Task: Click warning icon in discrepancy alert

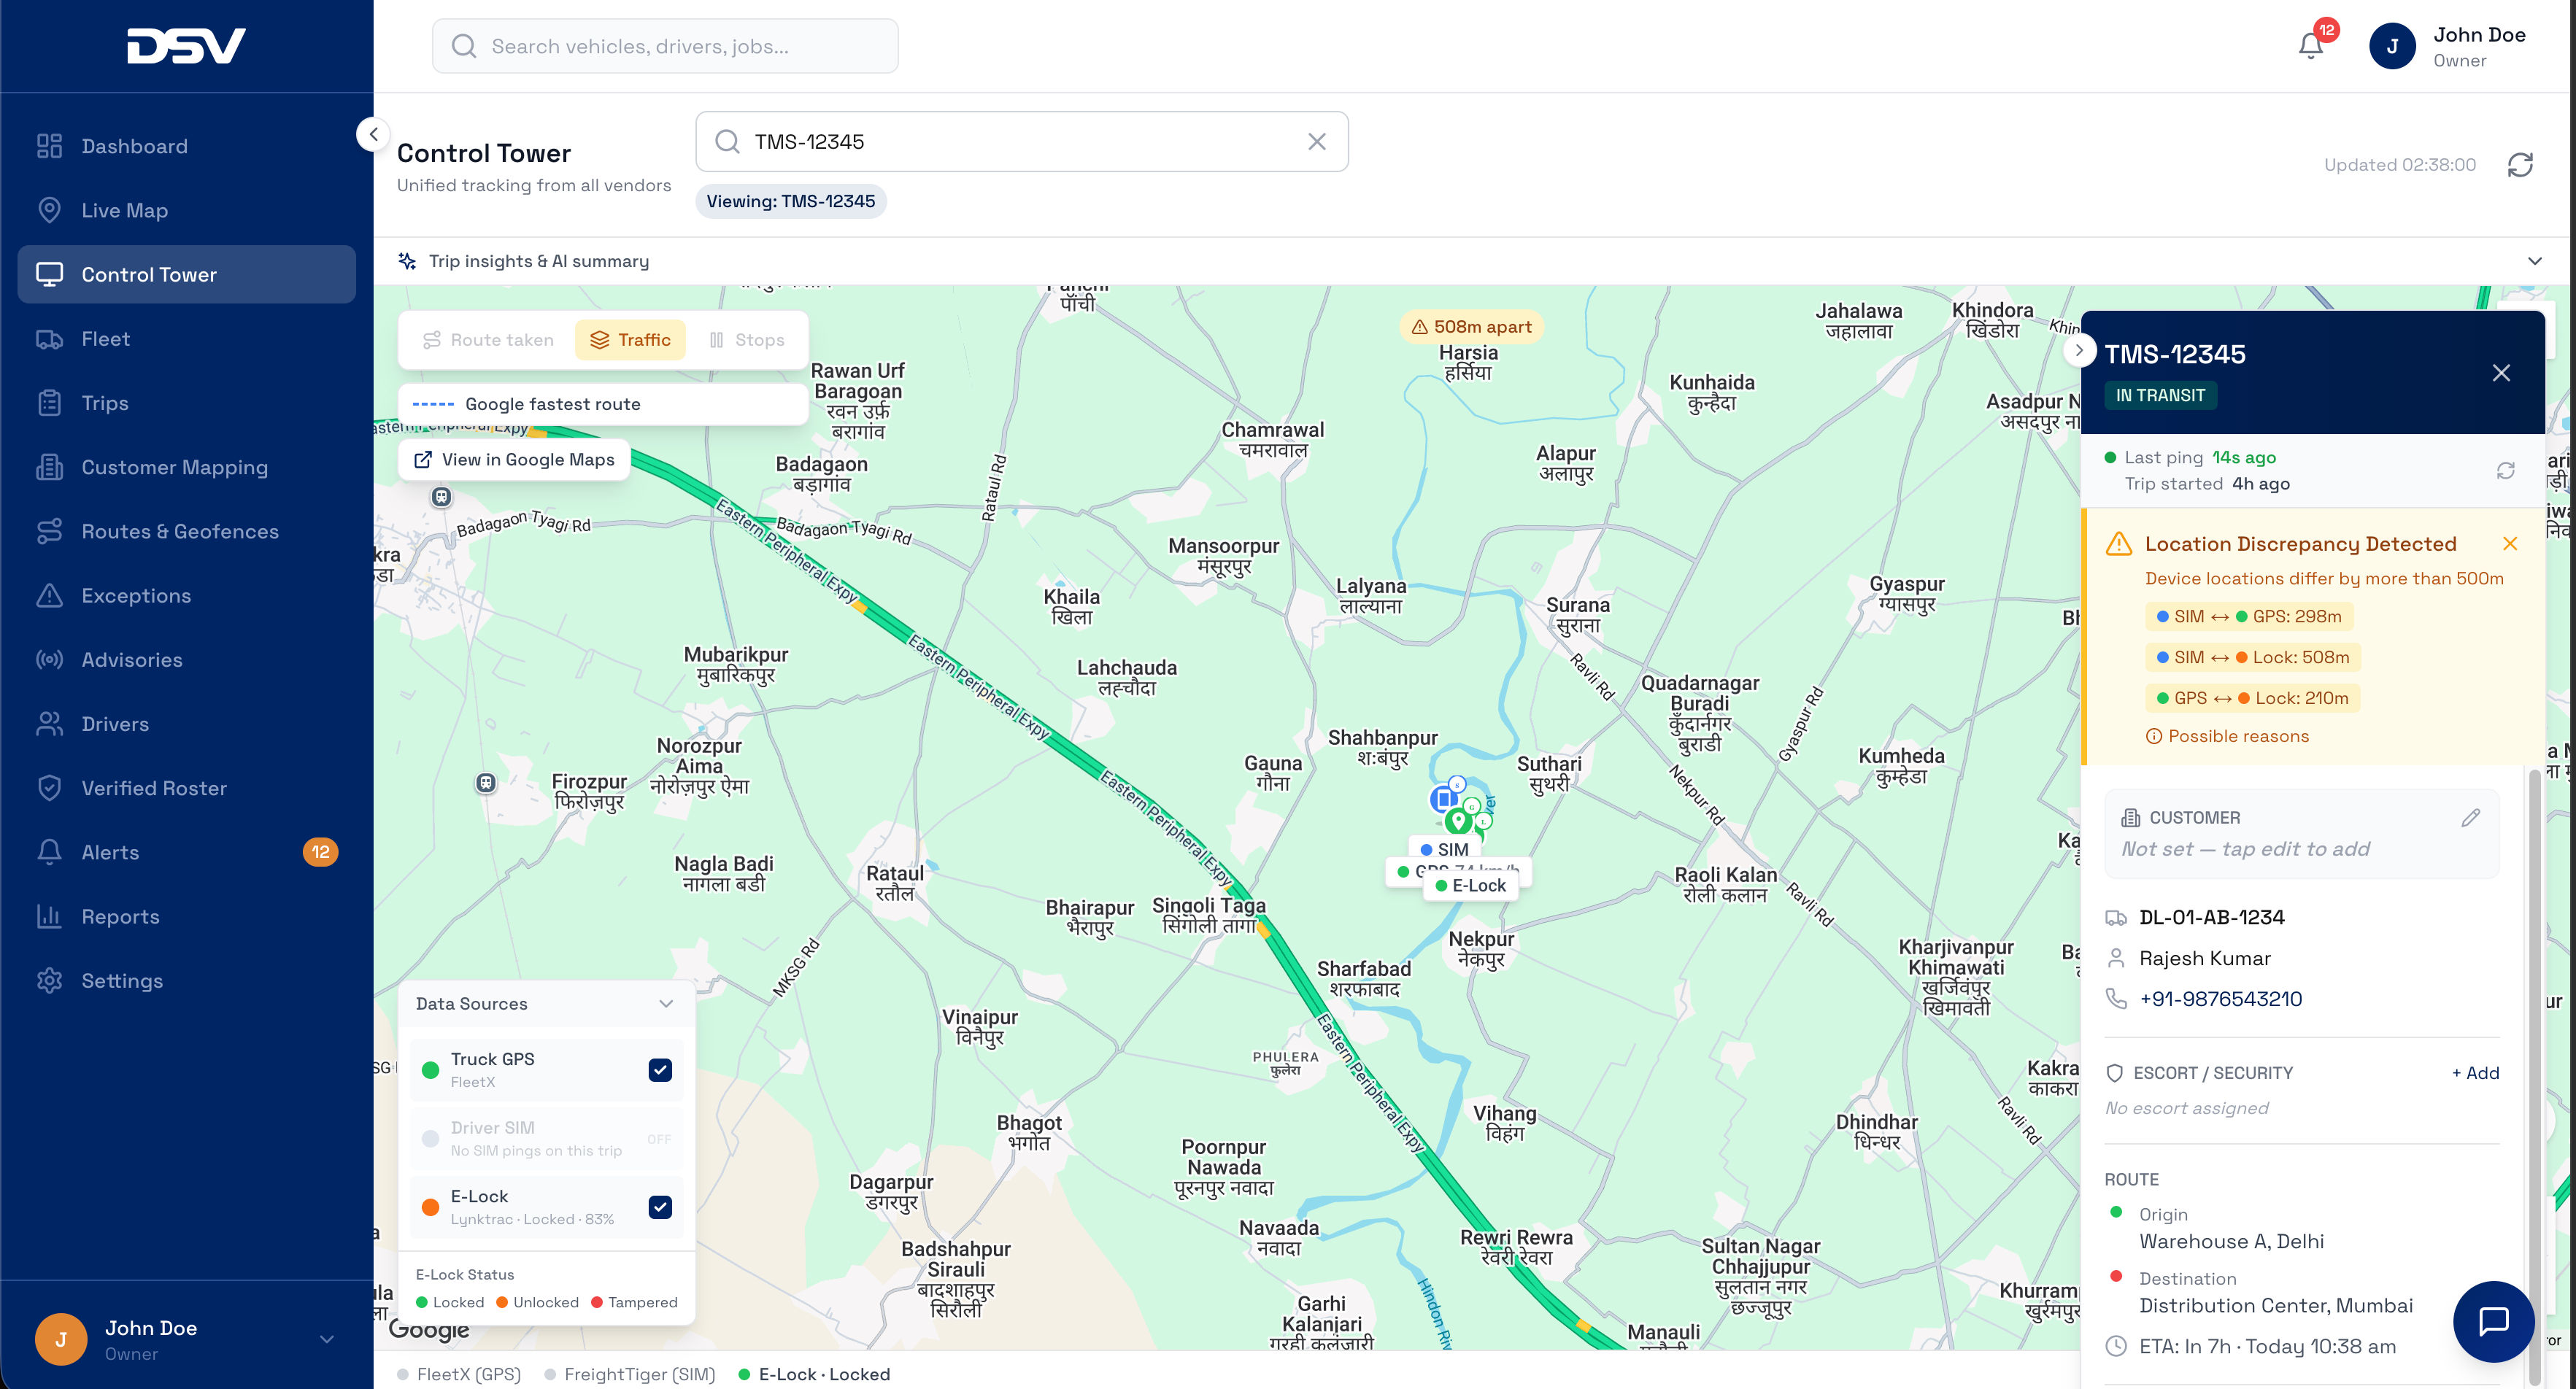Action: pos(2118,544)
